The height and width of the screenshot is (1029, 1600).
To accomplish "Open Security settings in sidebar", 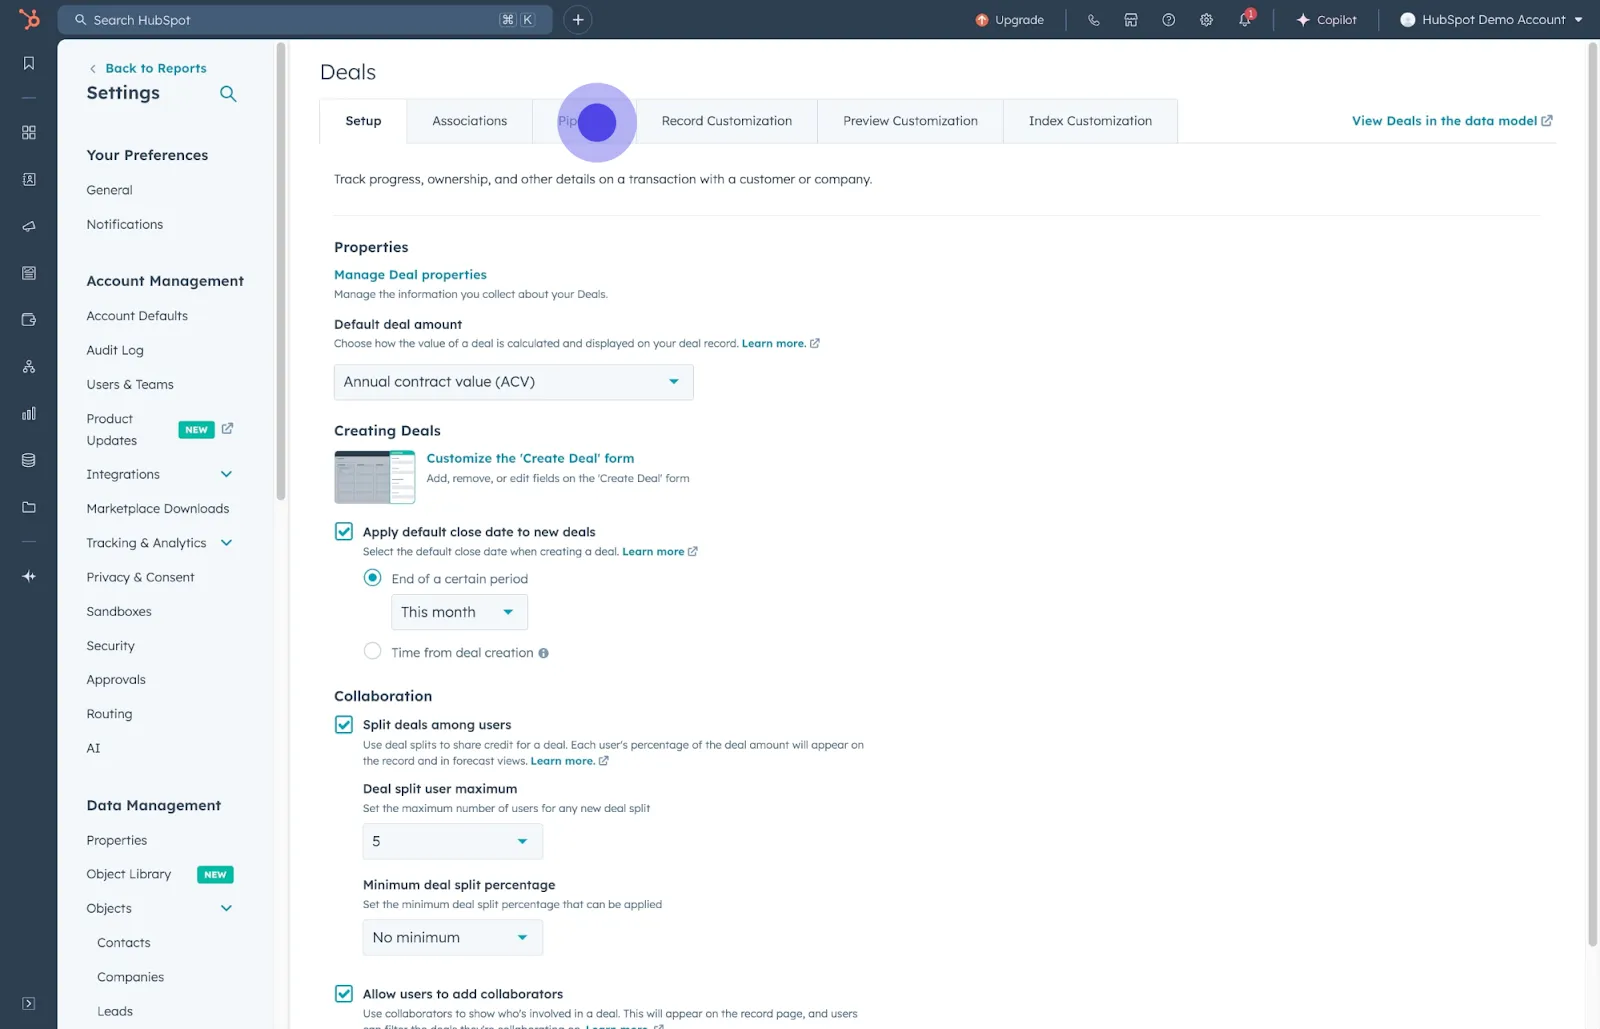I will (110, 646).
